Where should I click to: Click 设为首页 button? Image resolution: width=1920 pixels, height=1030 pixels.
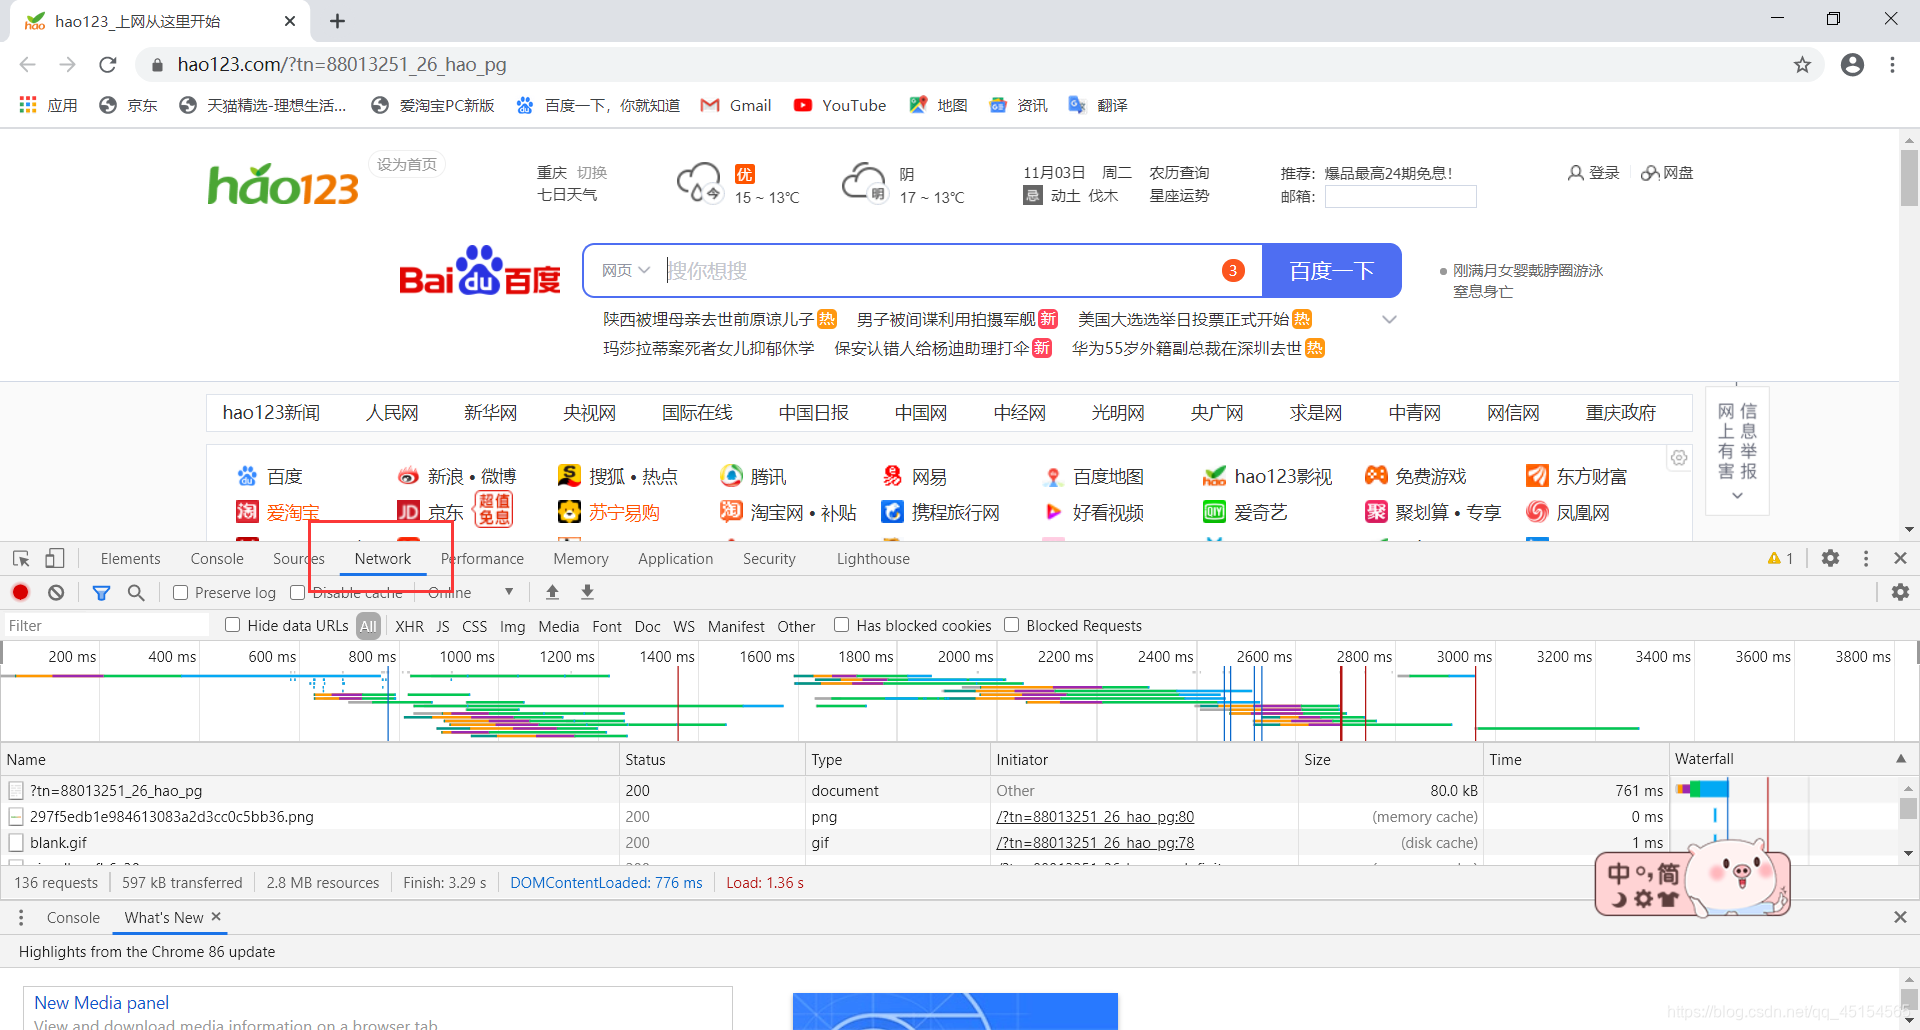pyautogui.click(x=407, y=164)
